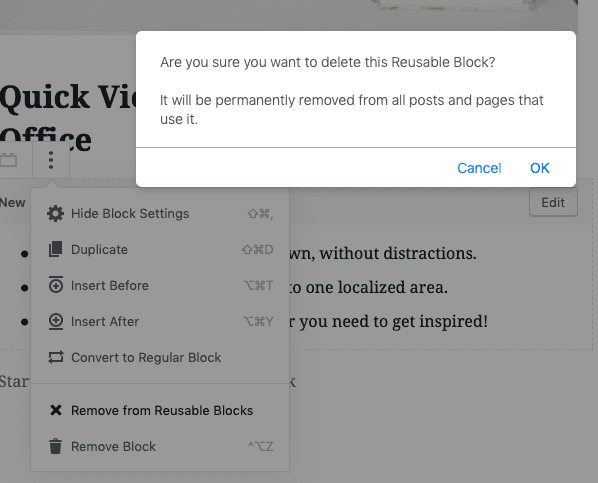598x483 pixels.
Task: Click the gear icon for block settings
Action: 56,214
